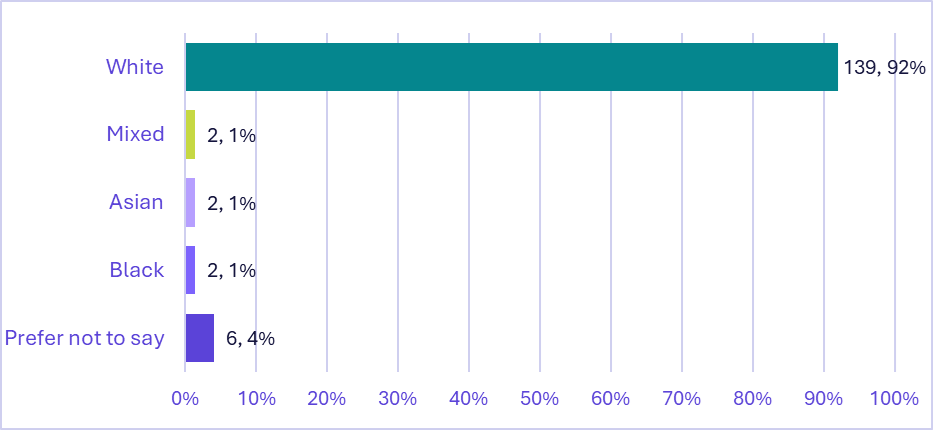Viewport: 933px width, 430px height.
Task: Select the 6, 4% data label
Action: [x=250, y=338]
